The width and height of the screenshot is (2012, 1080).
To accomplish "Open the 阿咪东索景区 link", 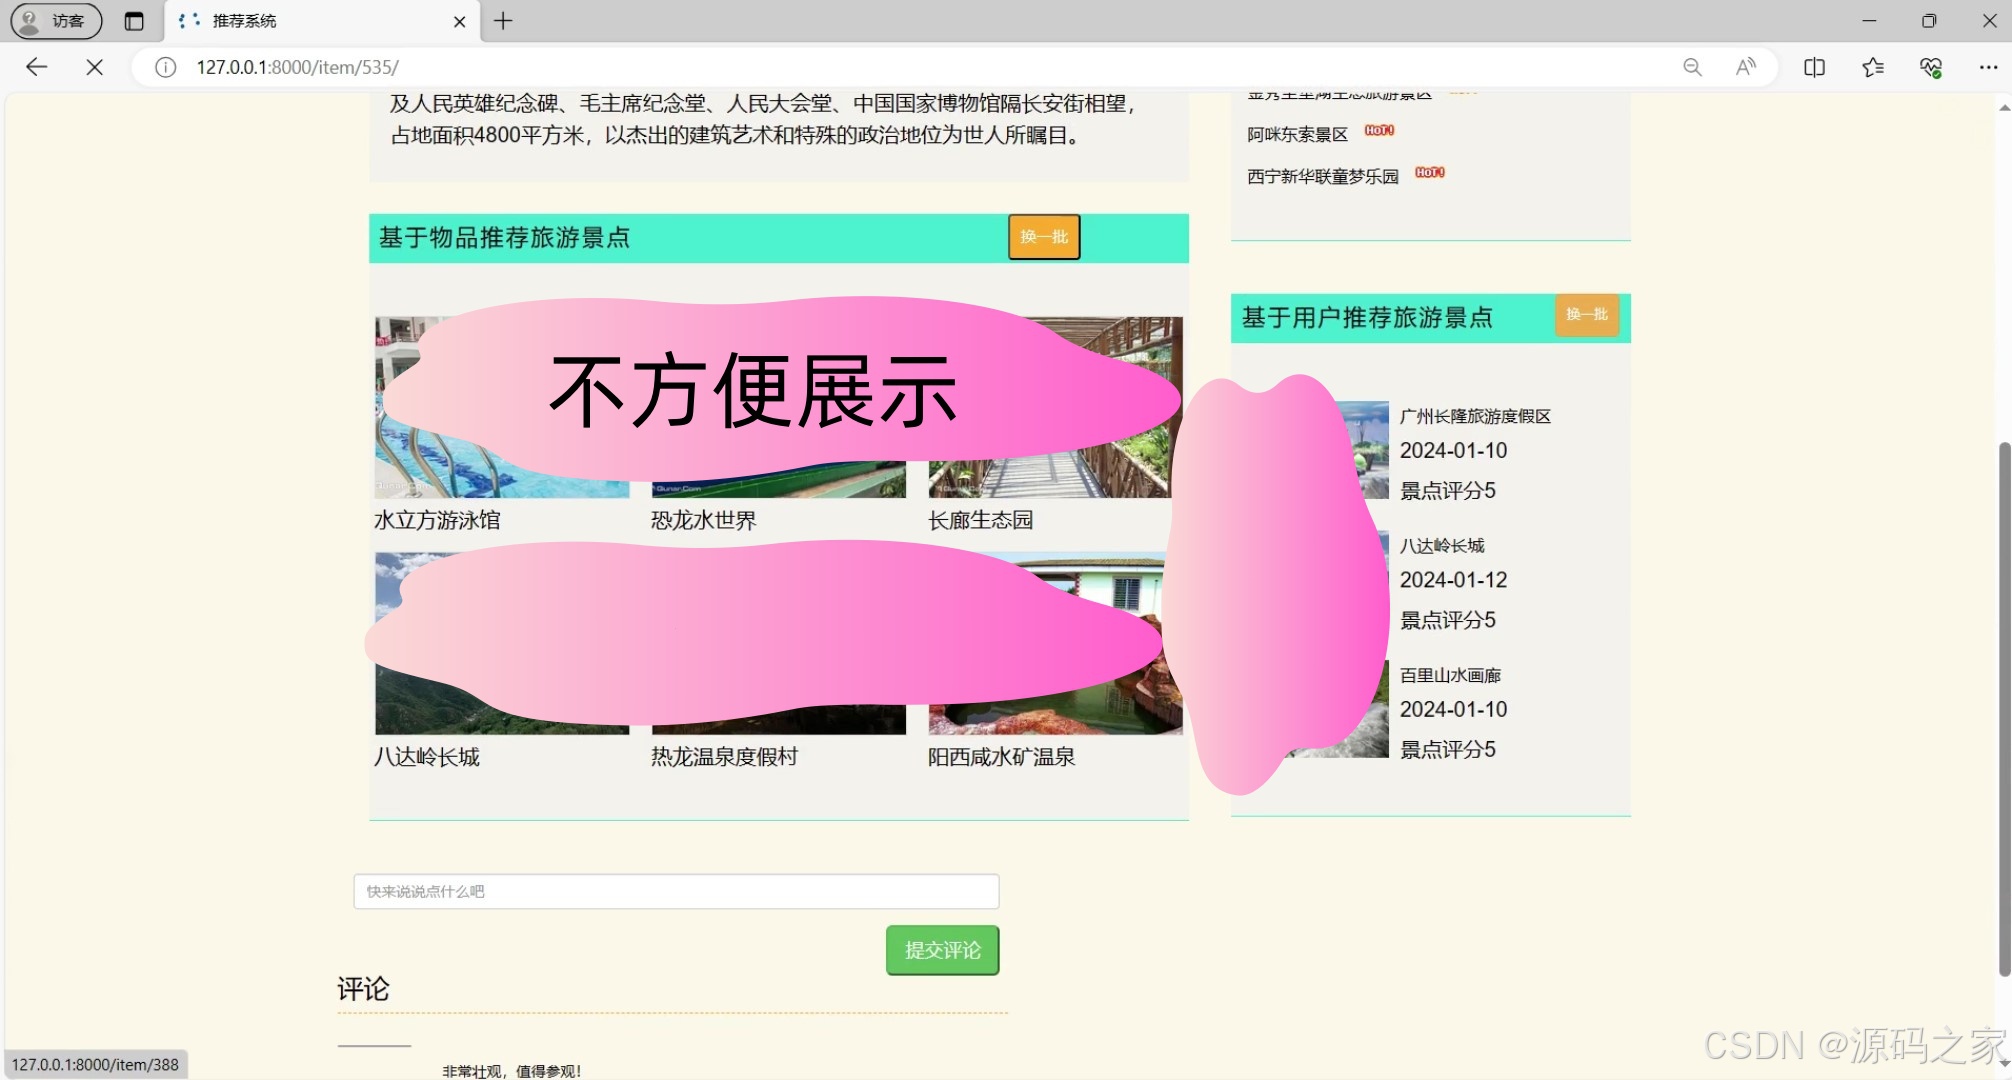I will point(1297,133).
